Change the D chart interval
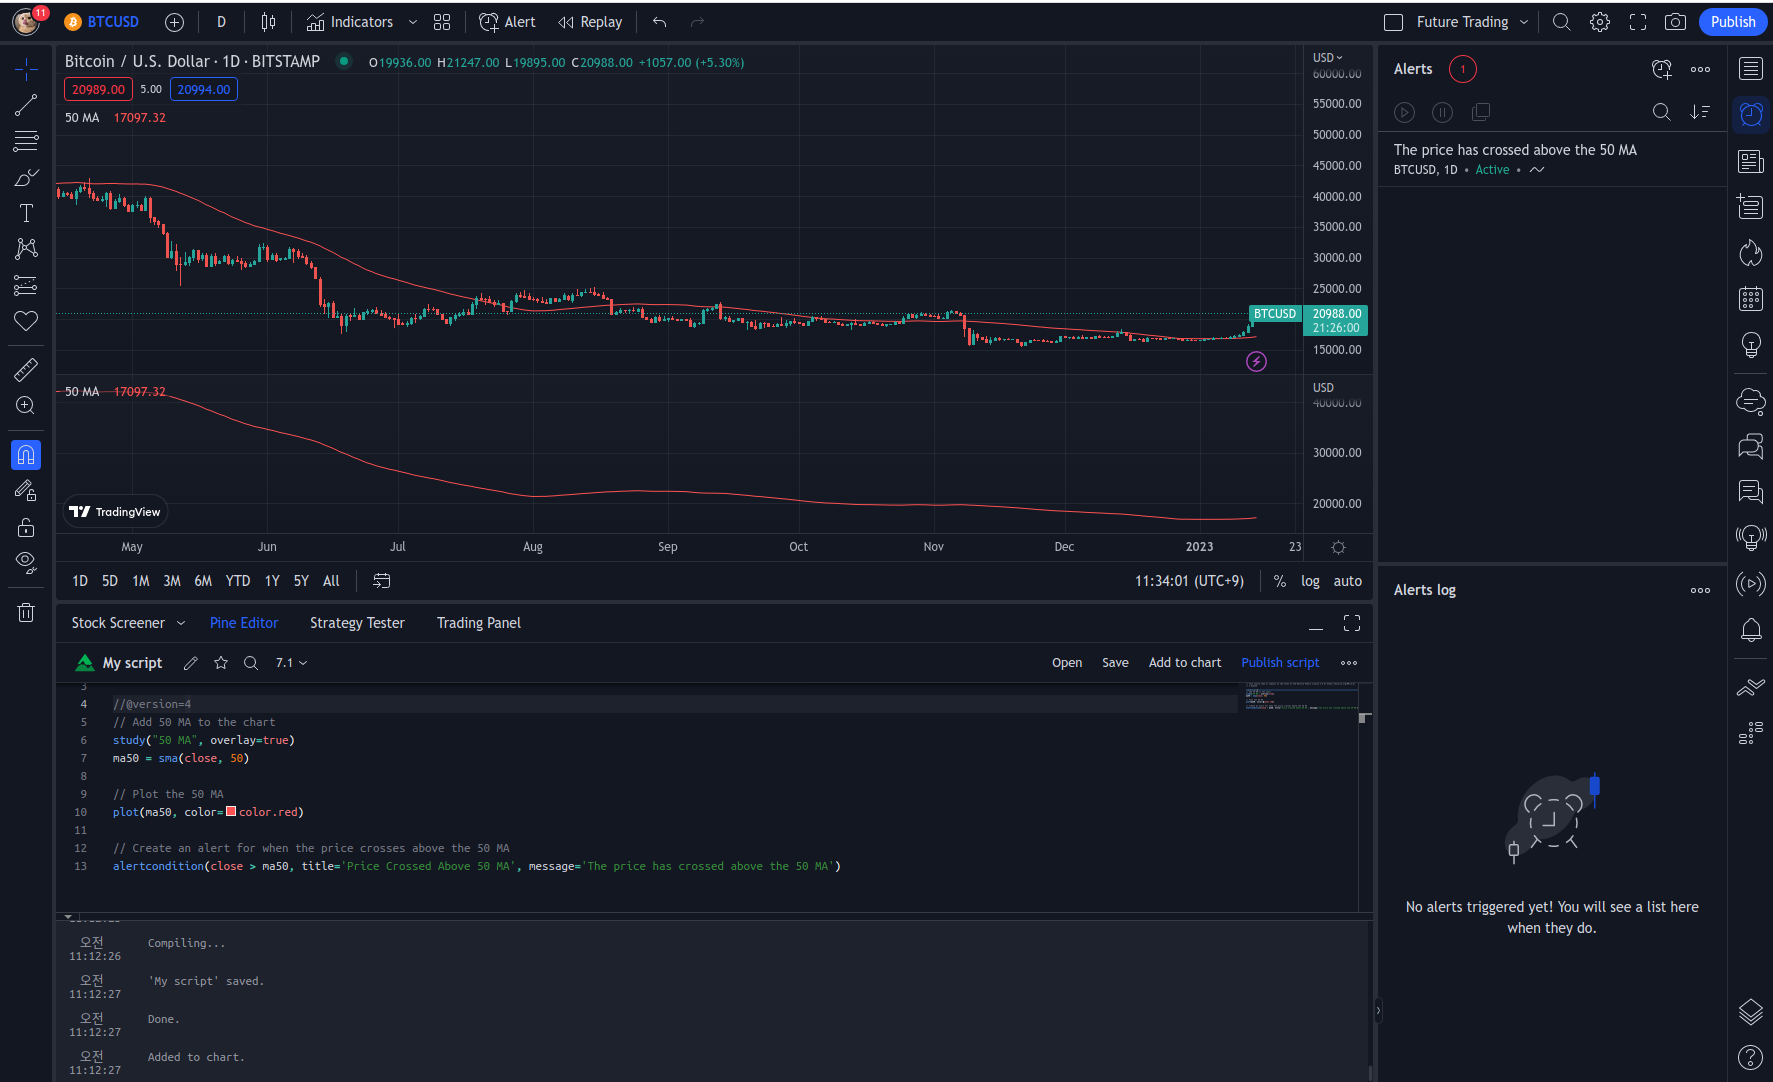1773x1082 pixels. [221, 22]
